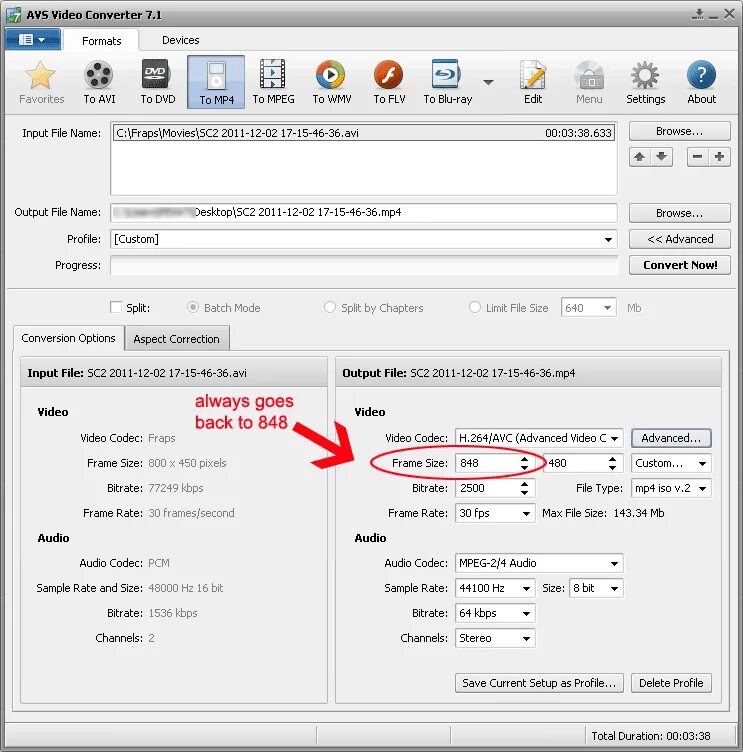Select the To MP4 format
The height and width of the screenshot is (752, 743).
point(216,82)
